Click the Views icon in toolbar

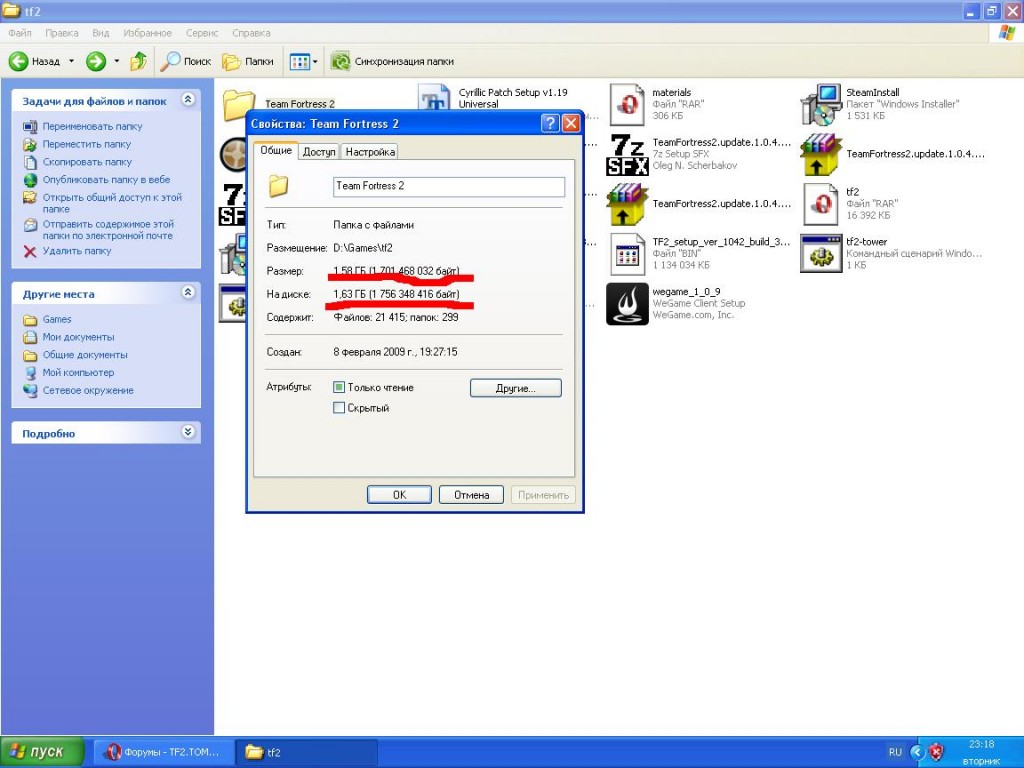[x=299, y=61]
